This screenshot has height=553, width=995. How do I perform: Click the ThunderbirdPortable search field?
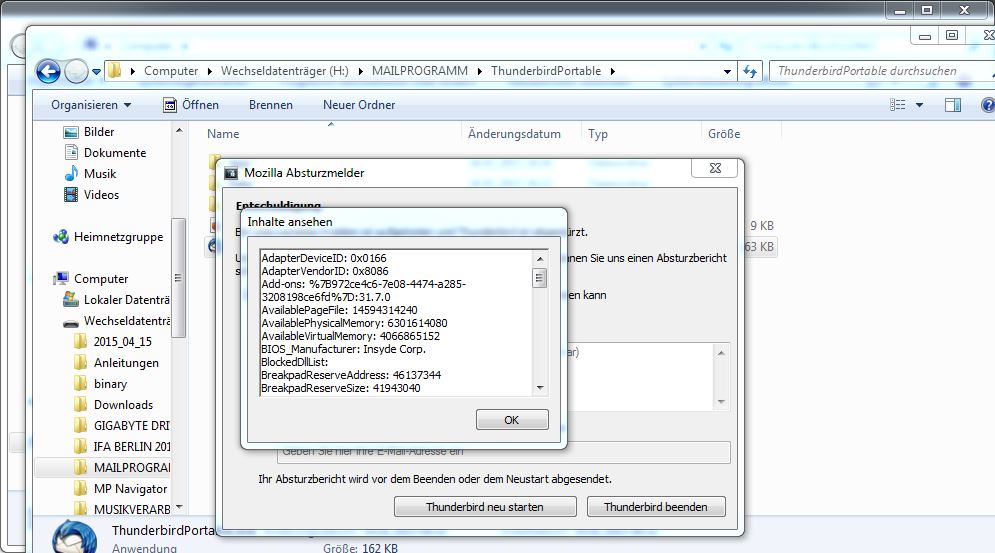pyautogui.click(x=882, y=71)
